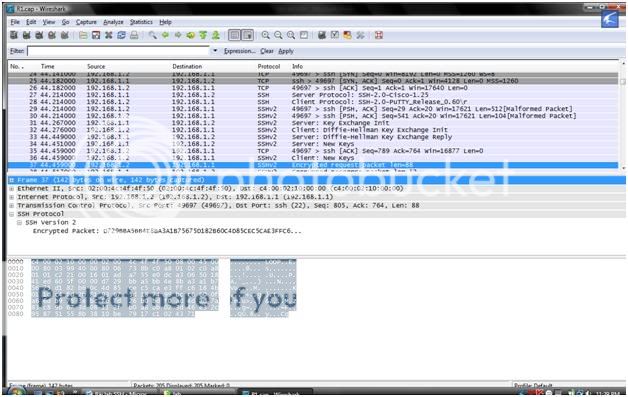The height and width of the screenshot is (397, 628).
Task: Jump to last packet icon
Action: (216, 35)
